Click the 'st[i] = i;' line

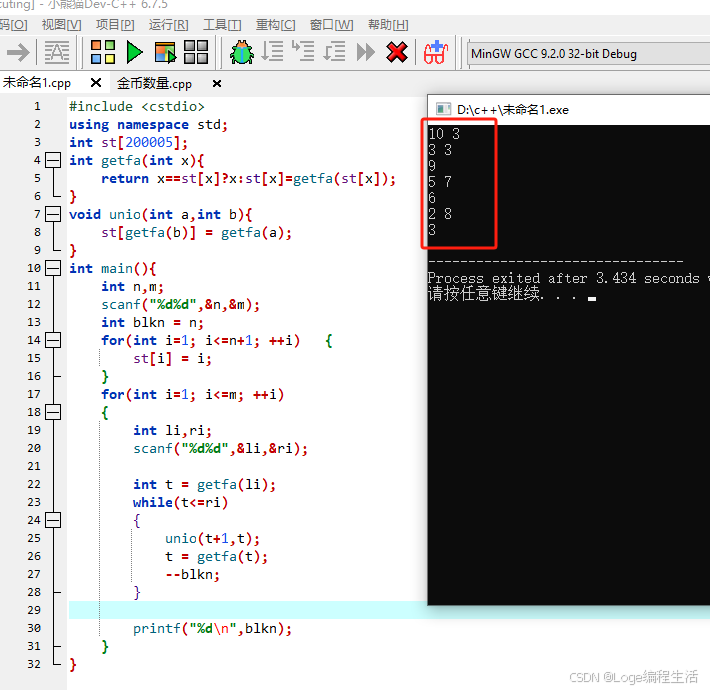(172, 359)
